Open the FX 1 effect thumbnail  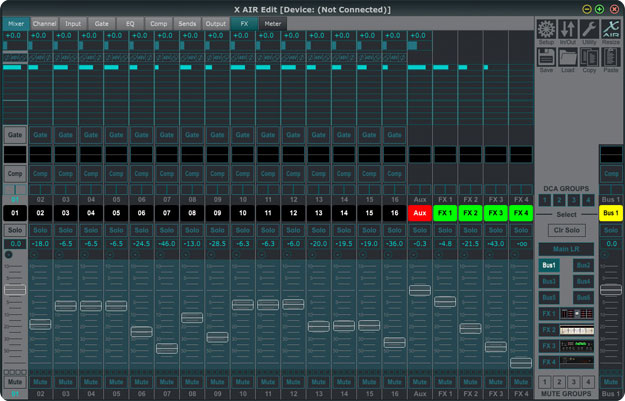coord(577,314)
